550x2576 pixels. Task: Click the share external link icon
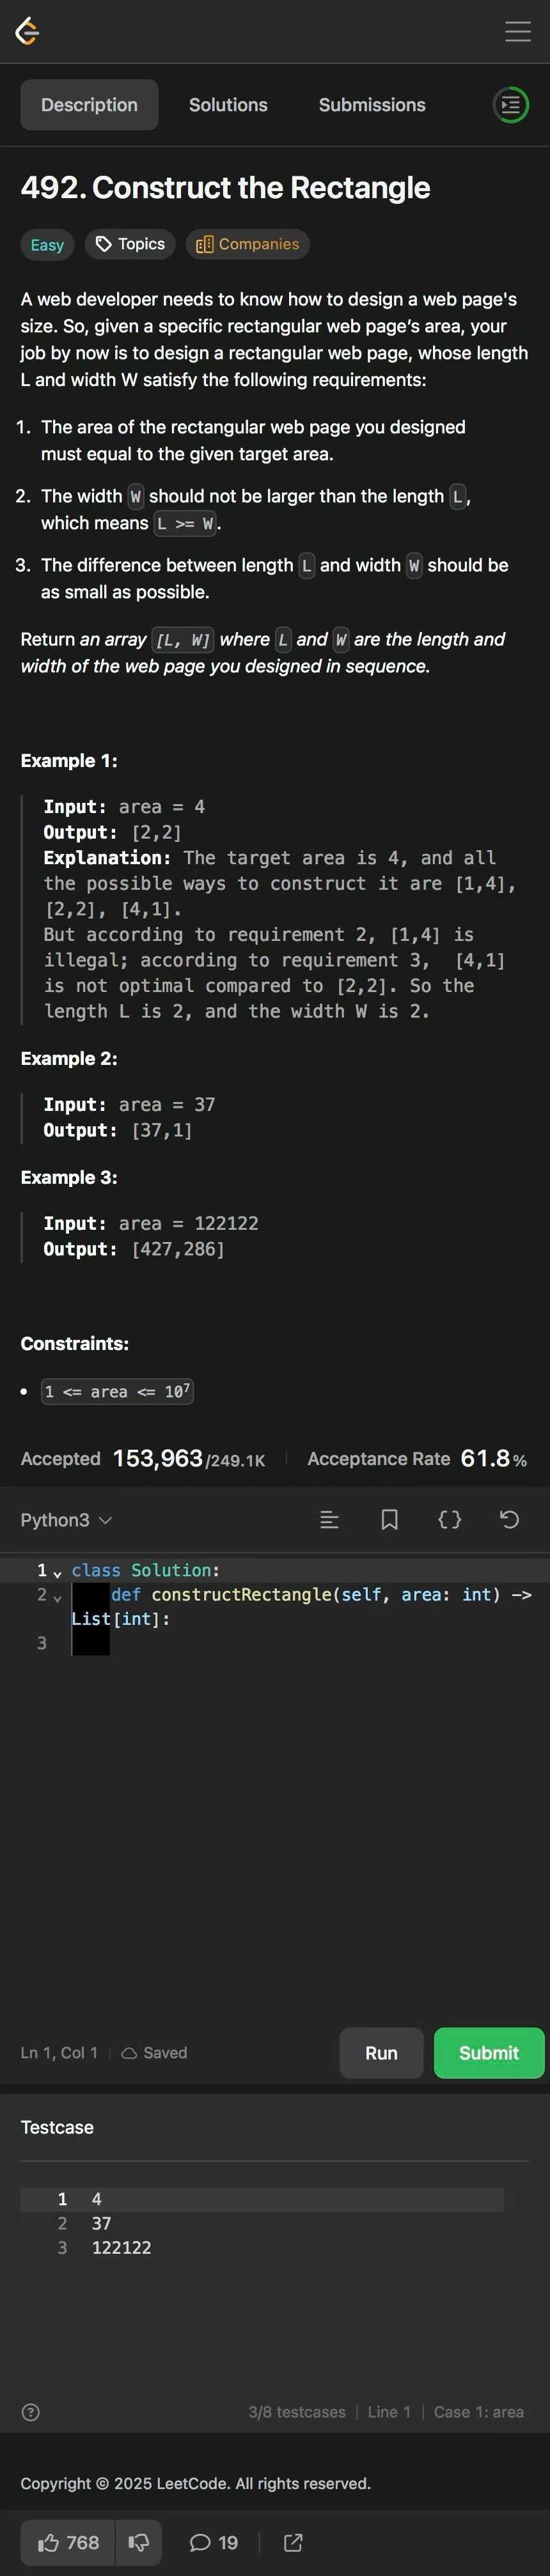tap(293, 2542)
